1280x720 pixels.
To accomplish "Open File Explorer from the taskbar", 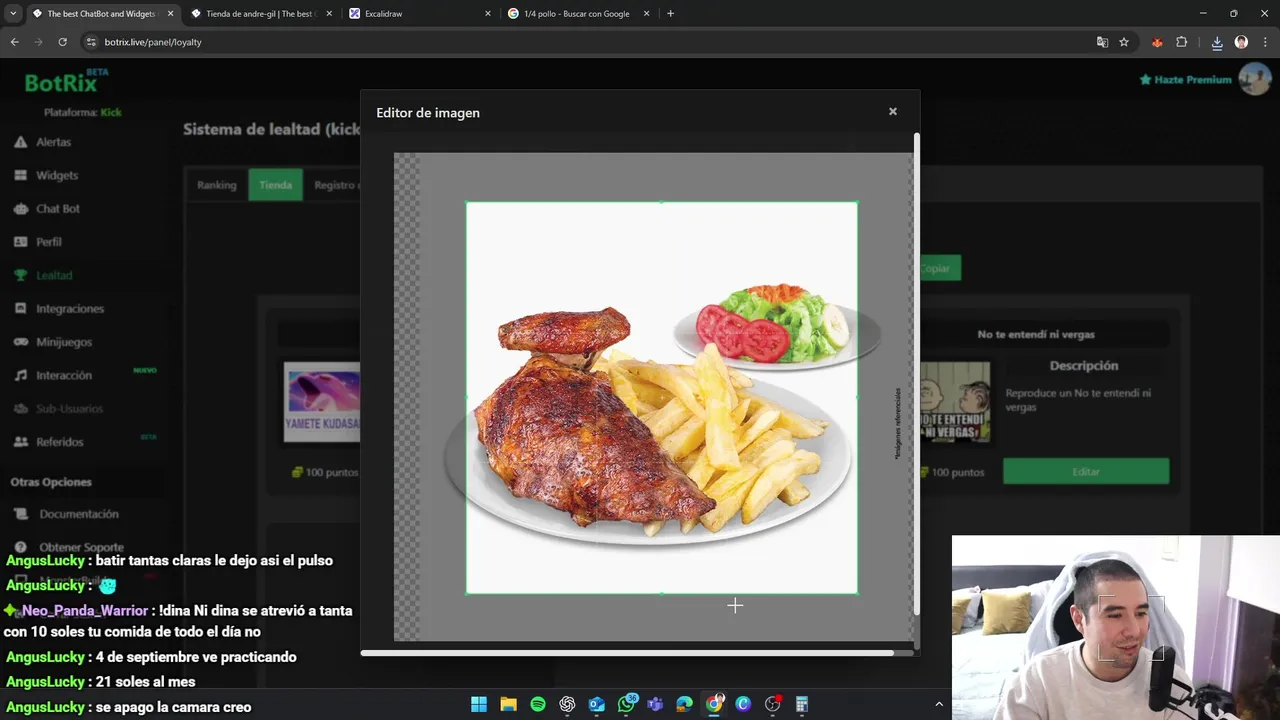I will (508, 704).
